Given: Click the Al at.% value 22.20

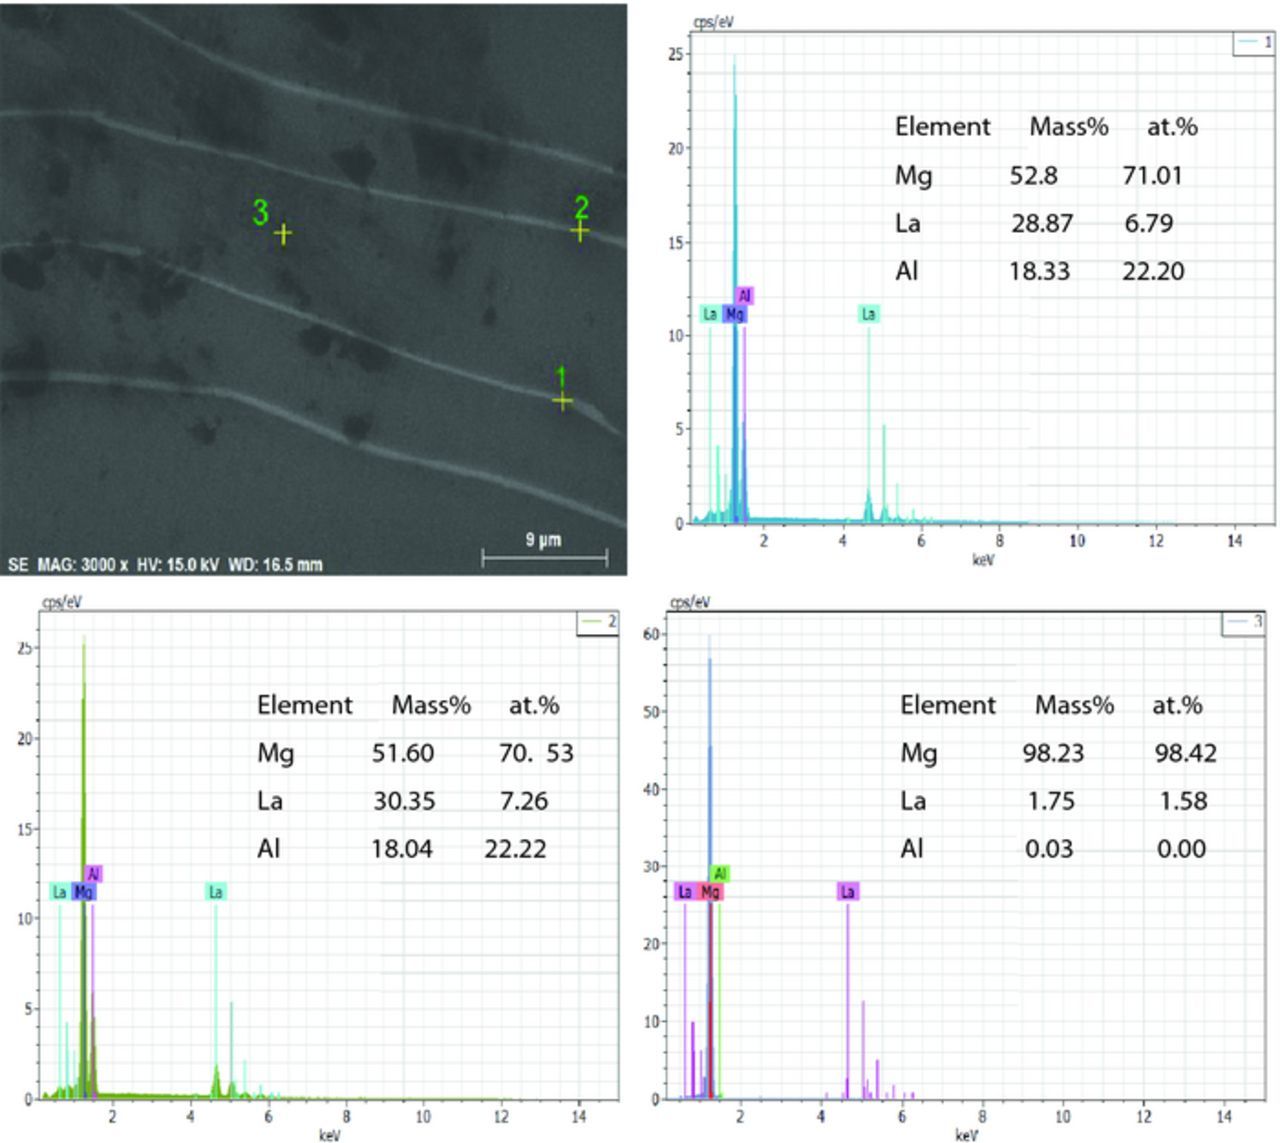Looking at the screenshot, I should pyautogui.click(x=1152, y=272).
